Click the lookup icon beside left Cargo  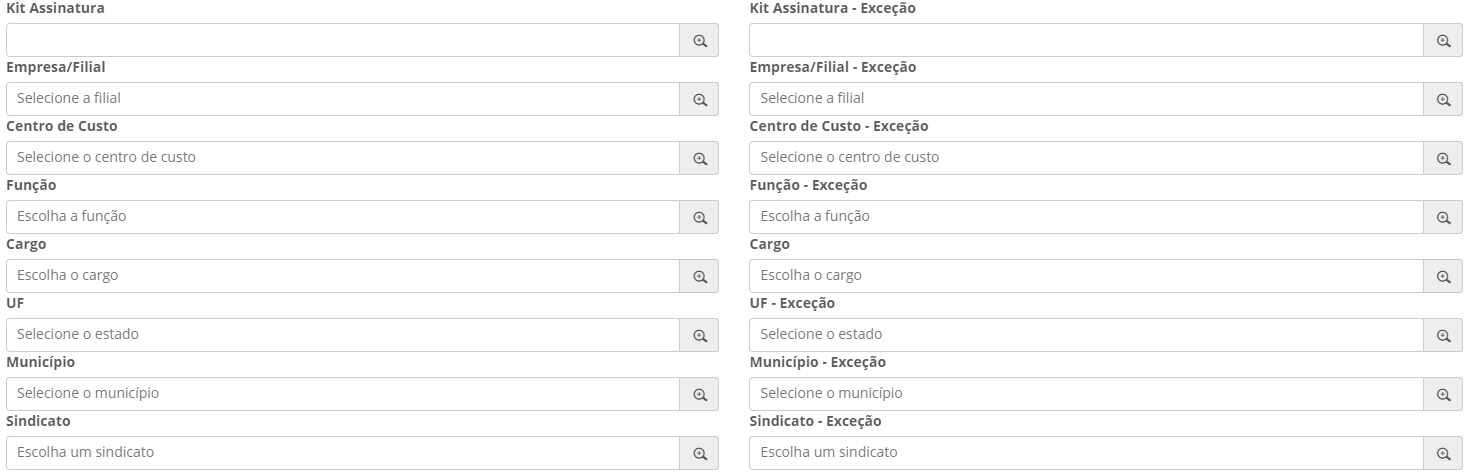click(x=700, y=277)
